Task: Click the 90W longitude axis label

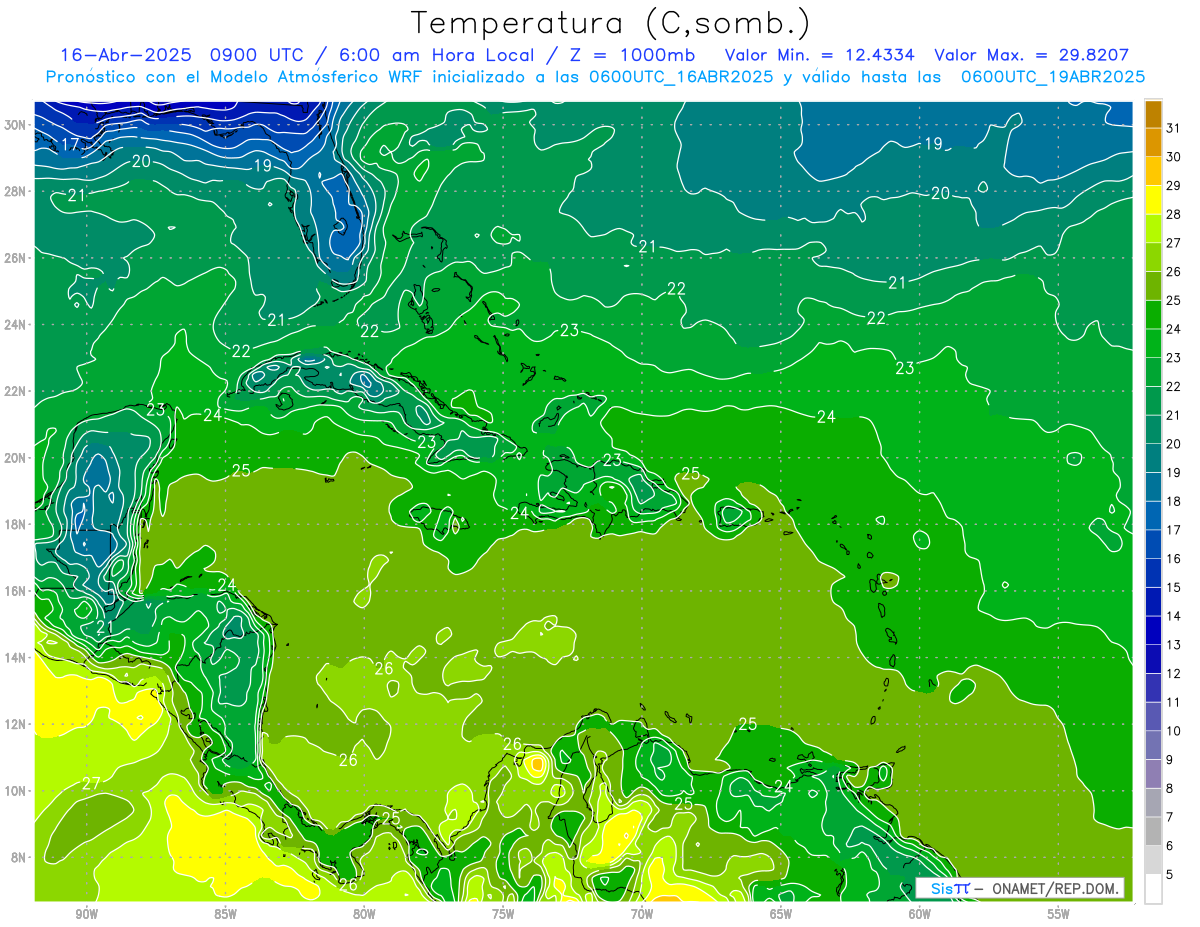Action: (86, 914)
